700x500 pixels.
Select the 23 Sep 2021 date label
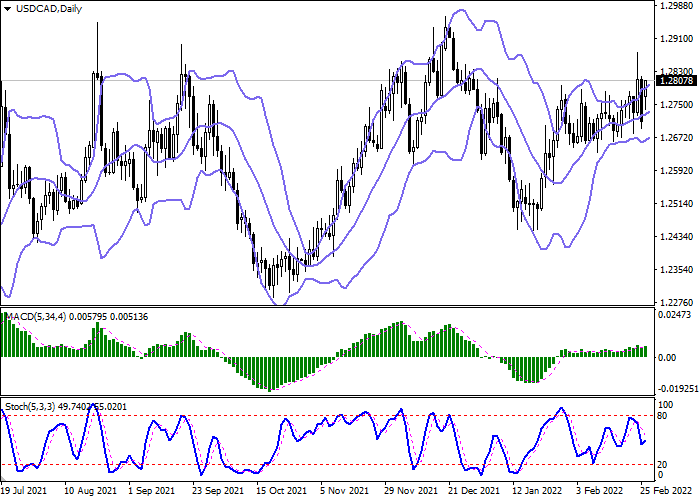218,490
